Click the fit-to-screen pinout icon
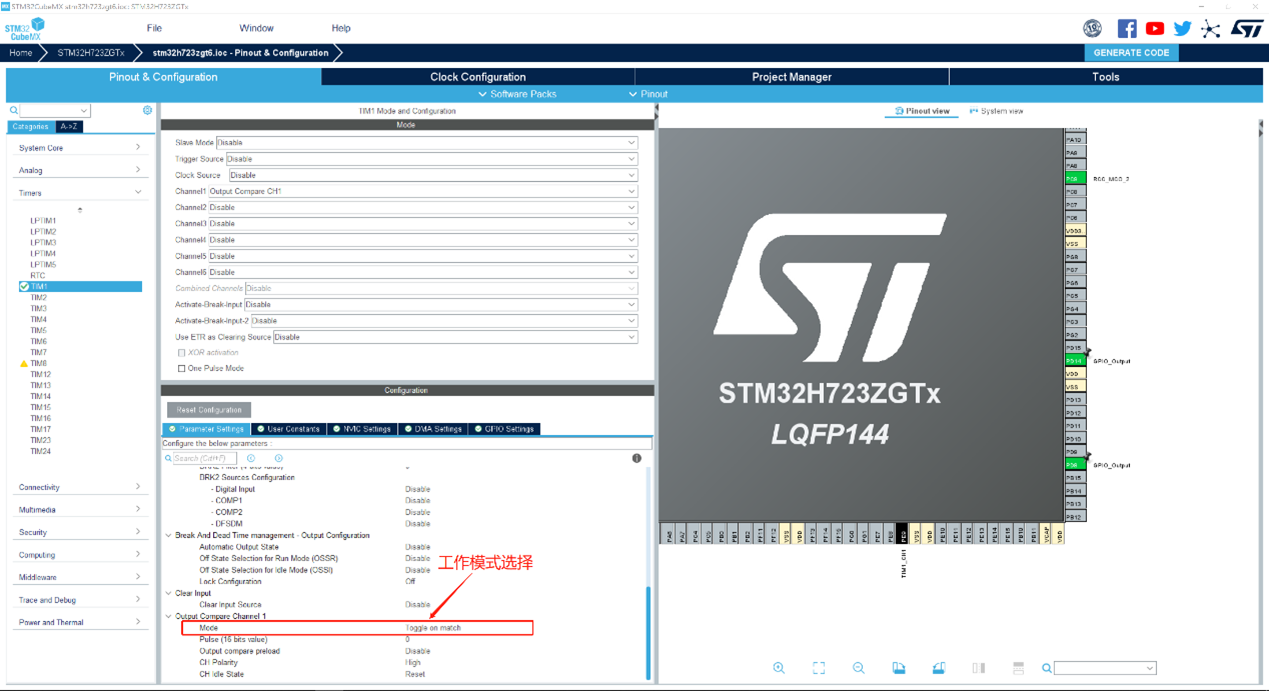 [x=818, y=668]
